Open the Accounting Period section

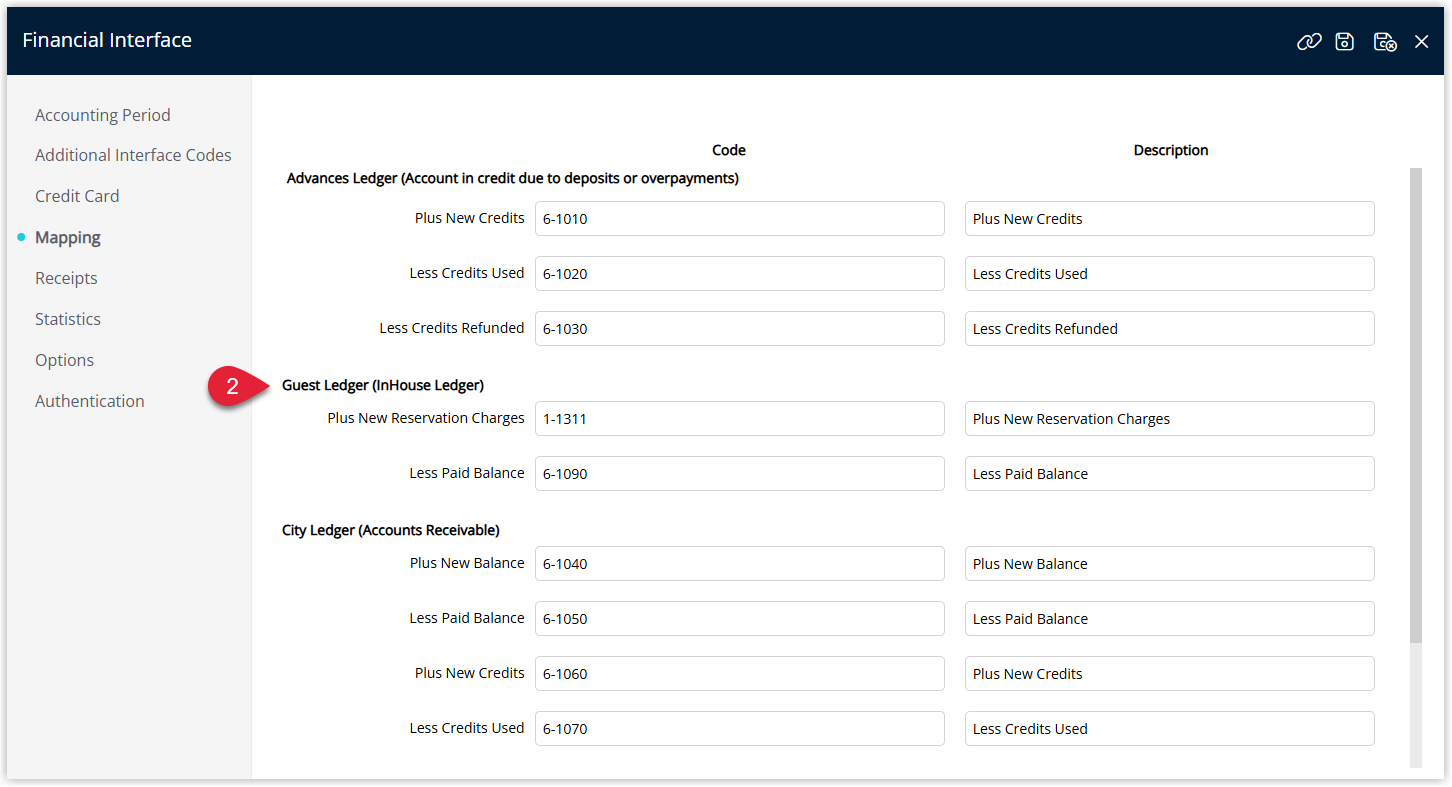click(103, 115)
